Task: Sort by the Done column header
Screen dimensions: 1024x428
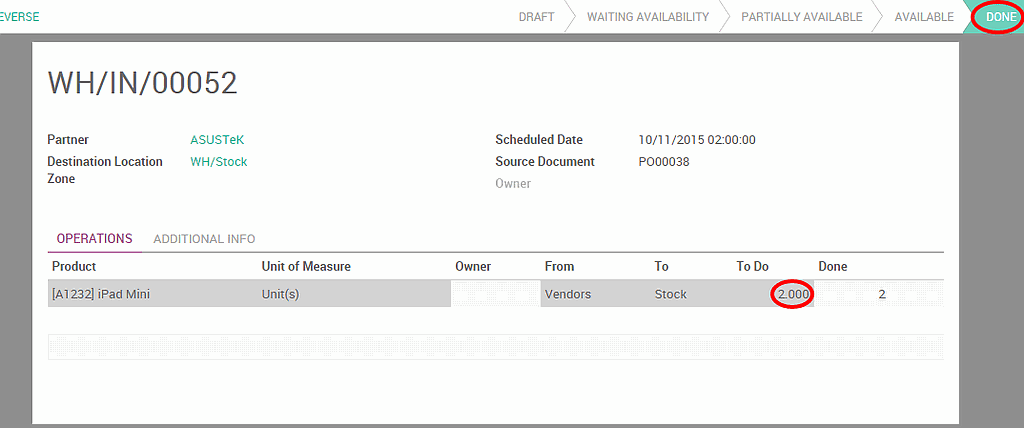Action: pos(832,267)
